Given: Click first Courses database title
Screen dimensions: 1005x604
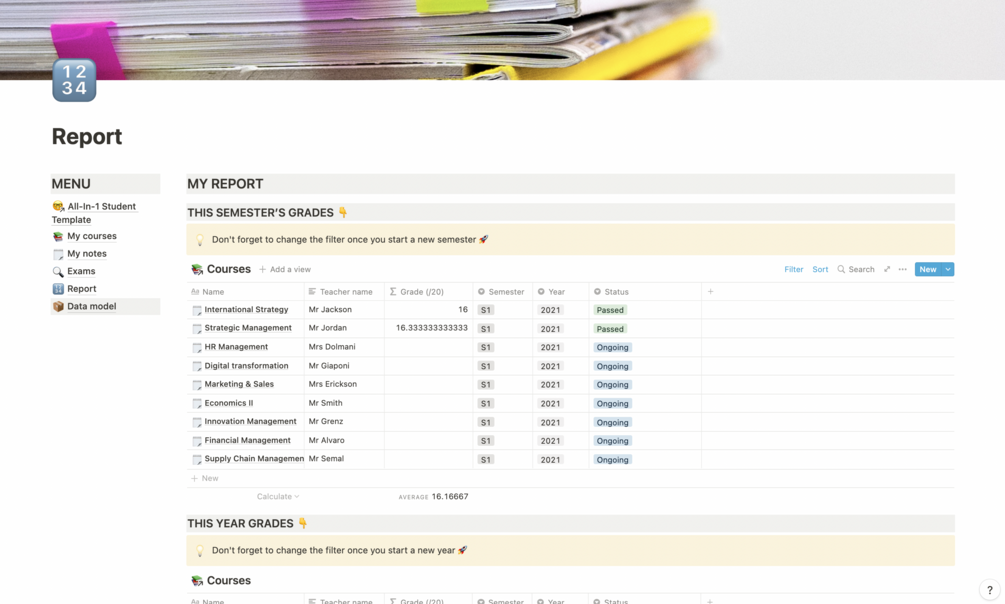Looking at the screenshot, I should [228, 269].
